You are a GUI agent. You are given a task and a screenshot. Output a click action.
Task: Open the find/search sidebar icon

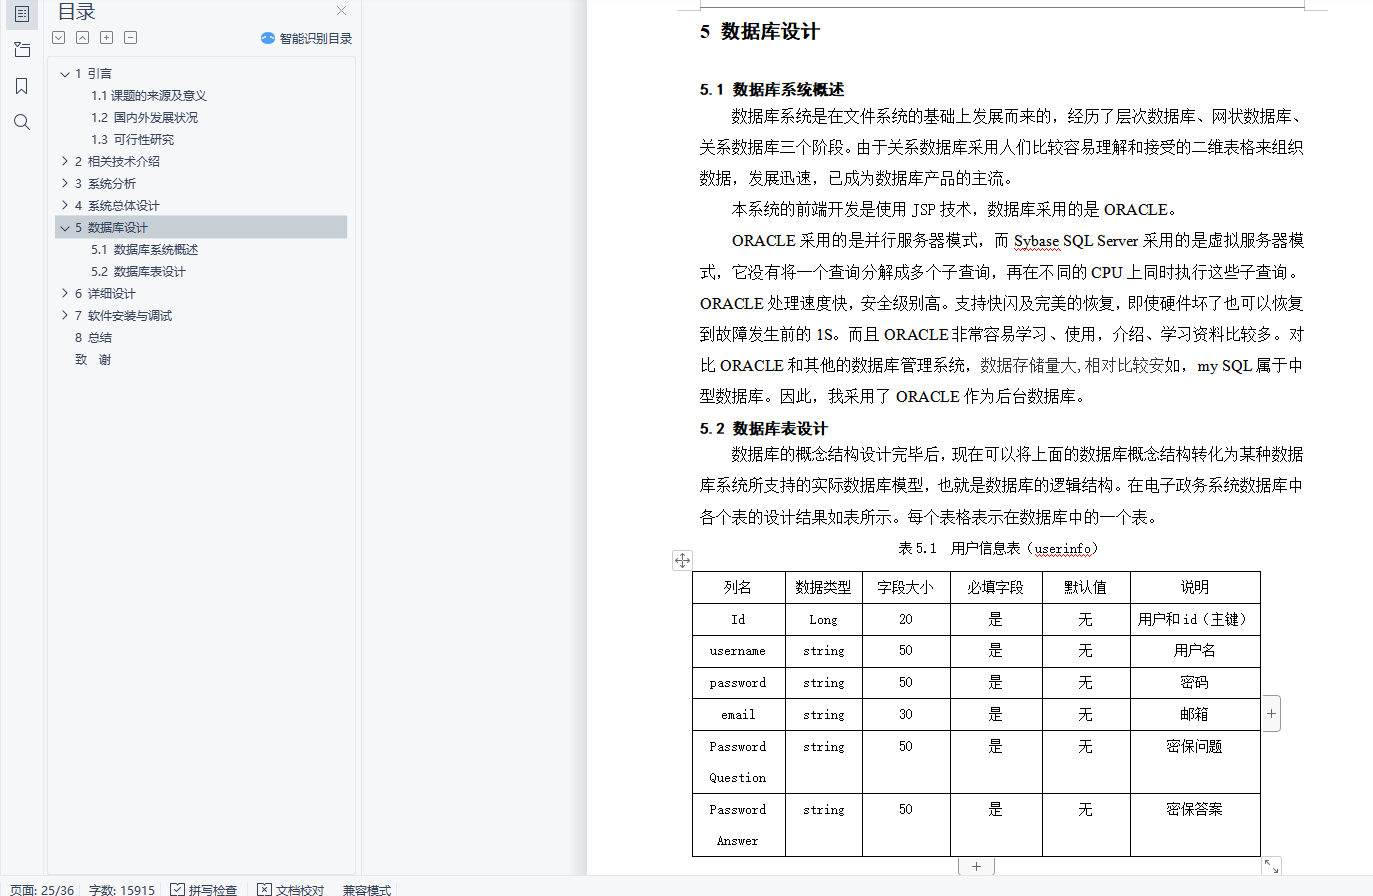pyautogui.click(x=21, y=122)
